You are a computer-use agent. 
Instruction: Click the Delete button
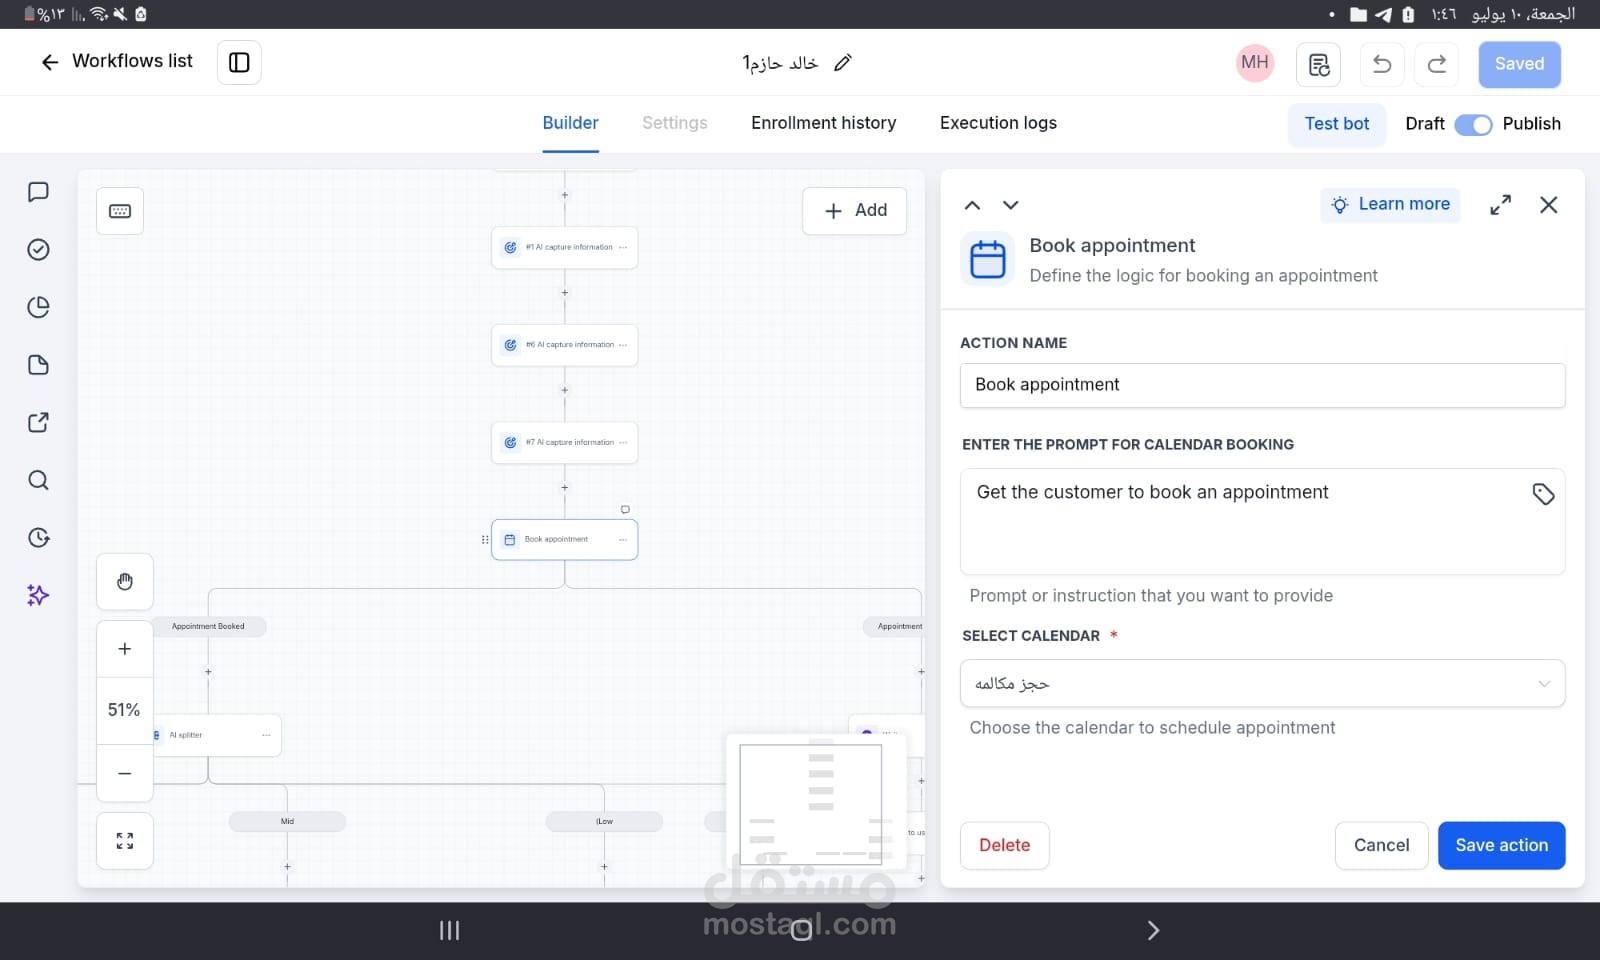click(x=1004, y=846)
